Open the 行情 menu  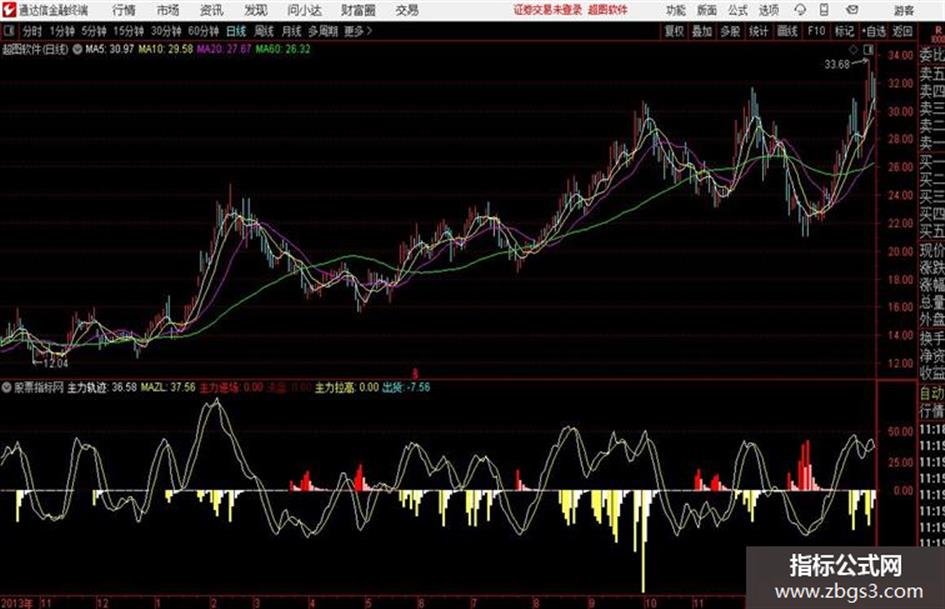pyautogui.click(x=124, y=10)
